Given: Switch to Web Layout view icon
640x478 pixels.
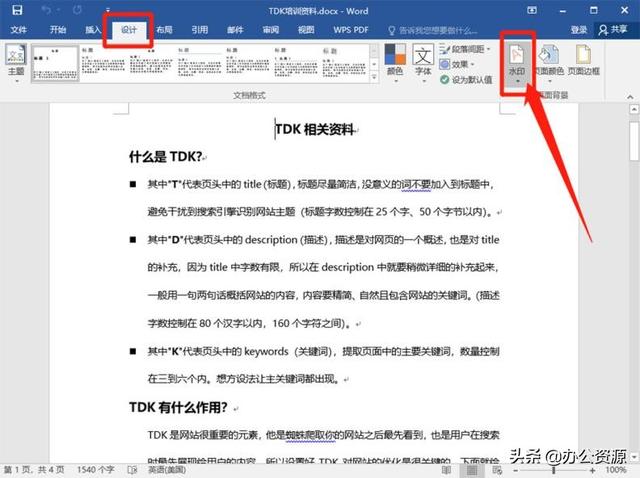Looking at the screenshot, I should click(x=497, y=470).
